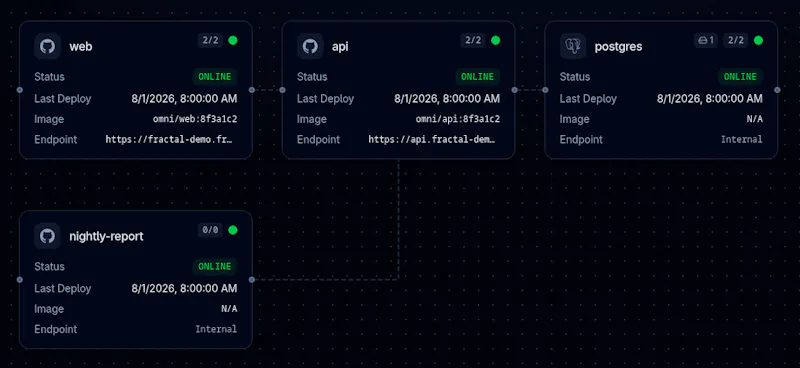Viewport: 800px width, 368px height.
Task: Click Internal endpoint value on nightly-report card
Action: click(216, 329)
